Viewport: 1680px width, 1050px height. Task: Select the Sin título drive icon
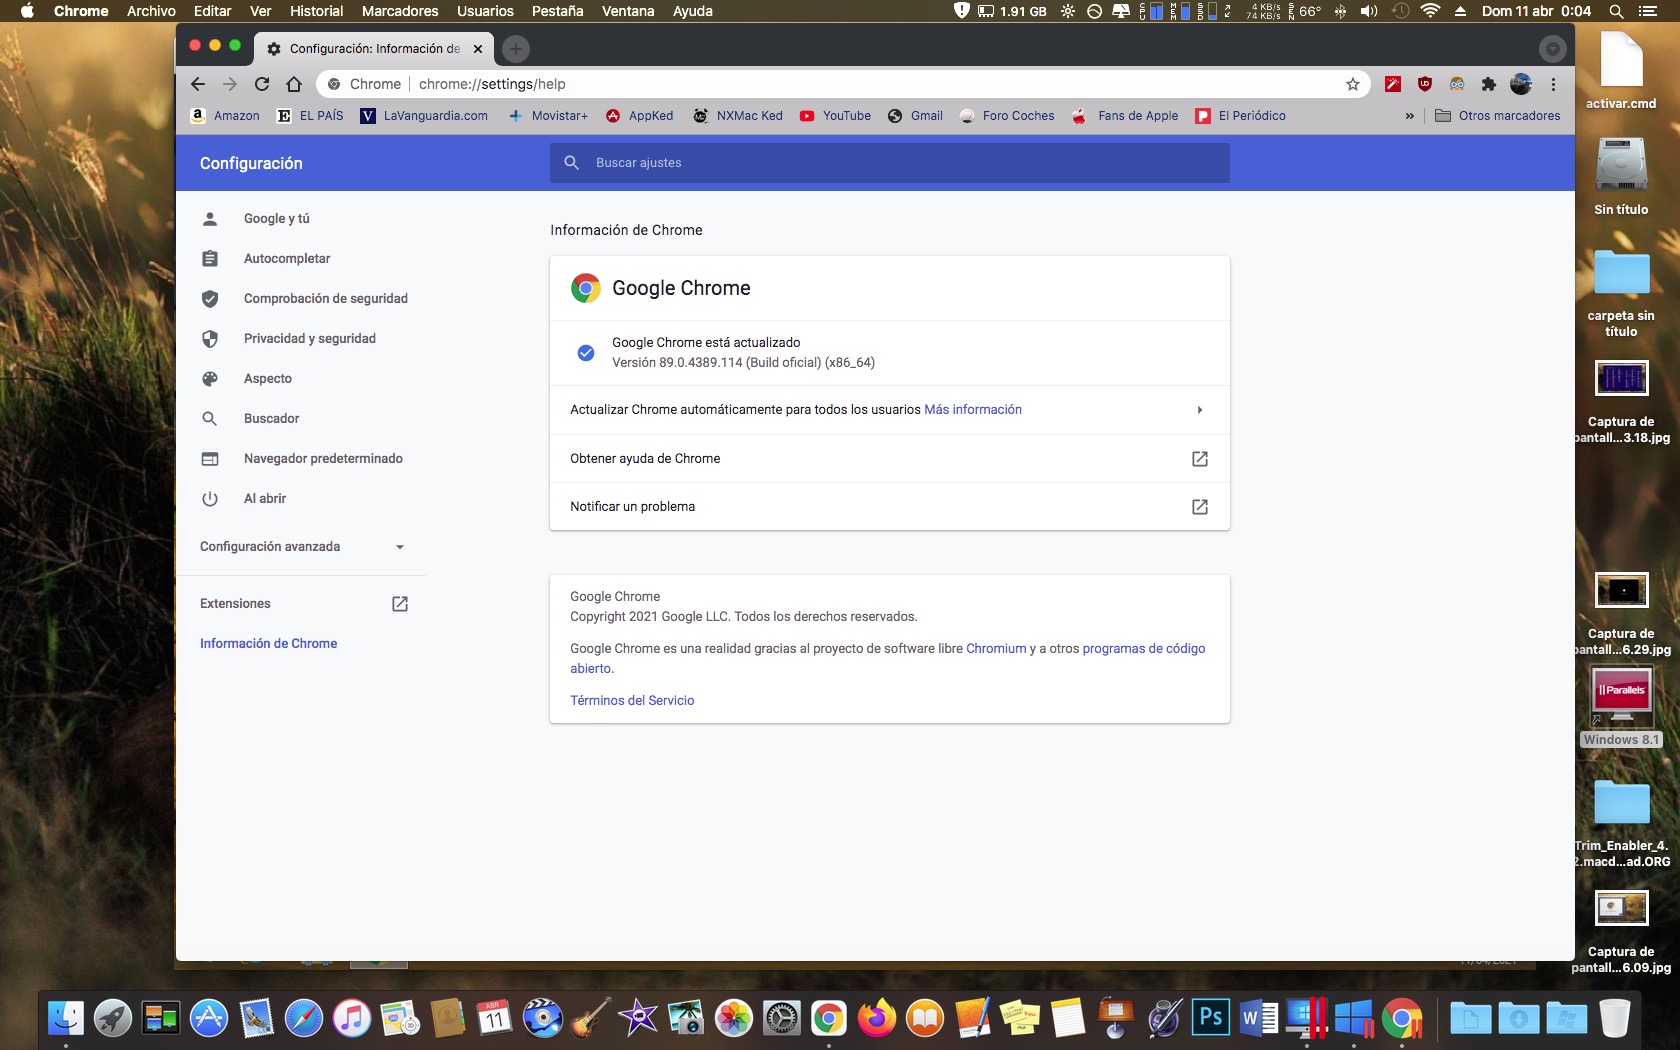click(1621, 176)
